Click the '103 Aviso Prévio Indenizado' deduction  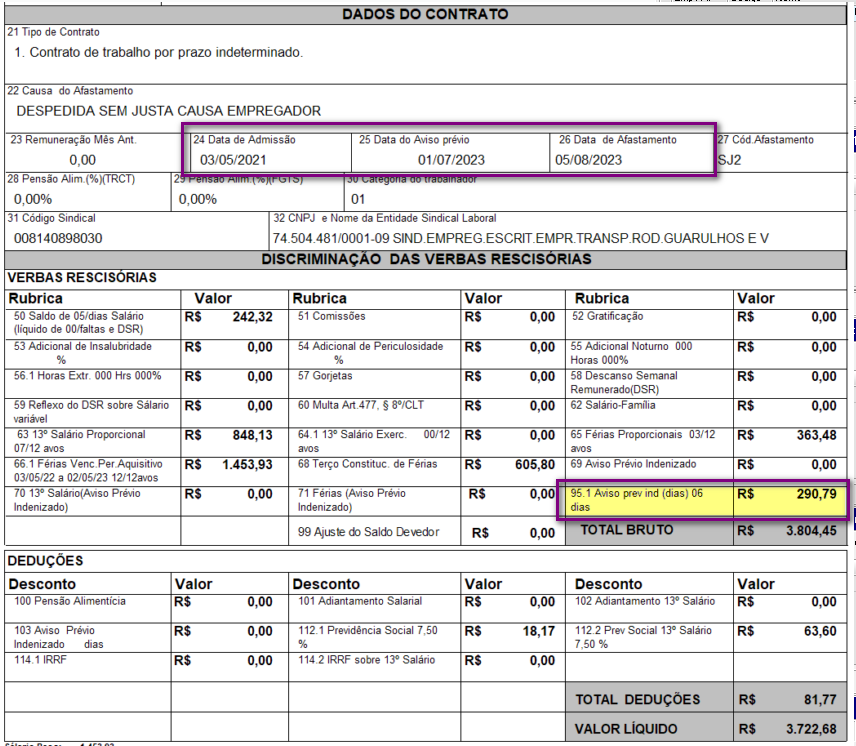point(58,637)
